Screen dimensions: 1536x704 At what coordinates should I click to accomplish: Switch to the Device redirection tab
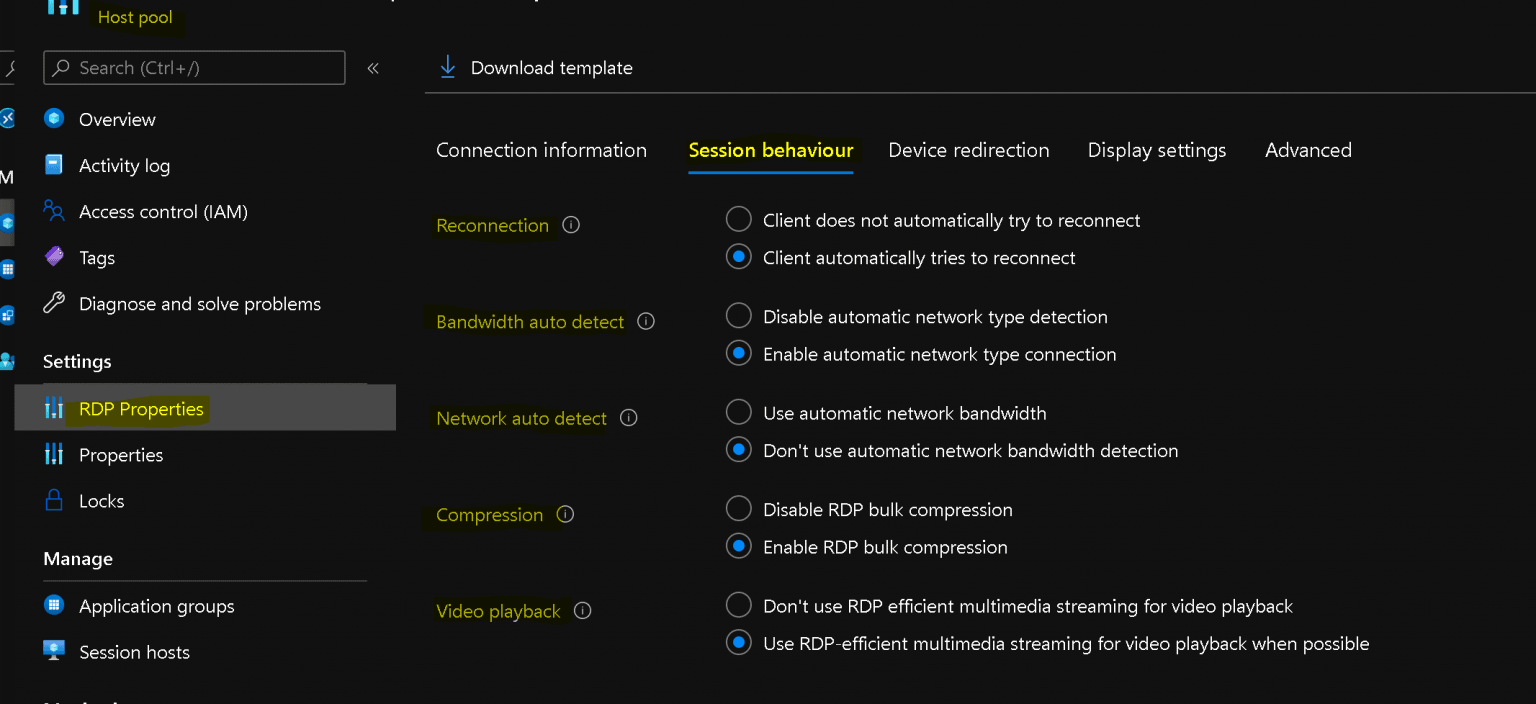pos(968,150)
